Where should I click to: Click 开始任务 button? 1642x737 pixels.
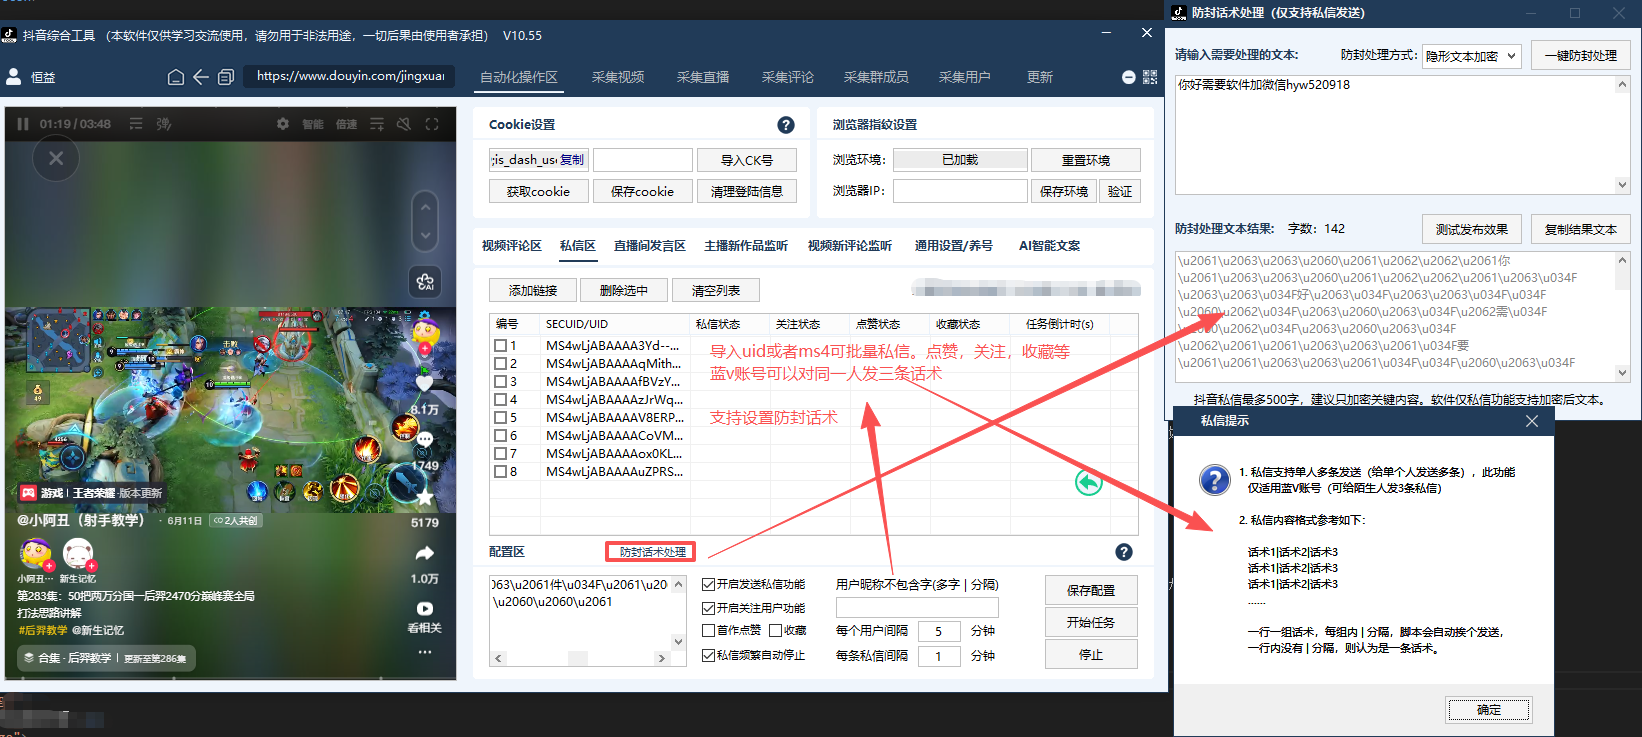pyautogui.click(x=1091, y=622)
